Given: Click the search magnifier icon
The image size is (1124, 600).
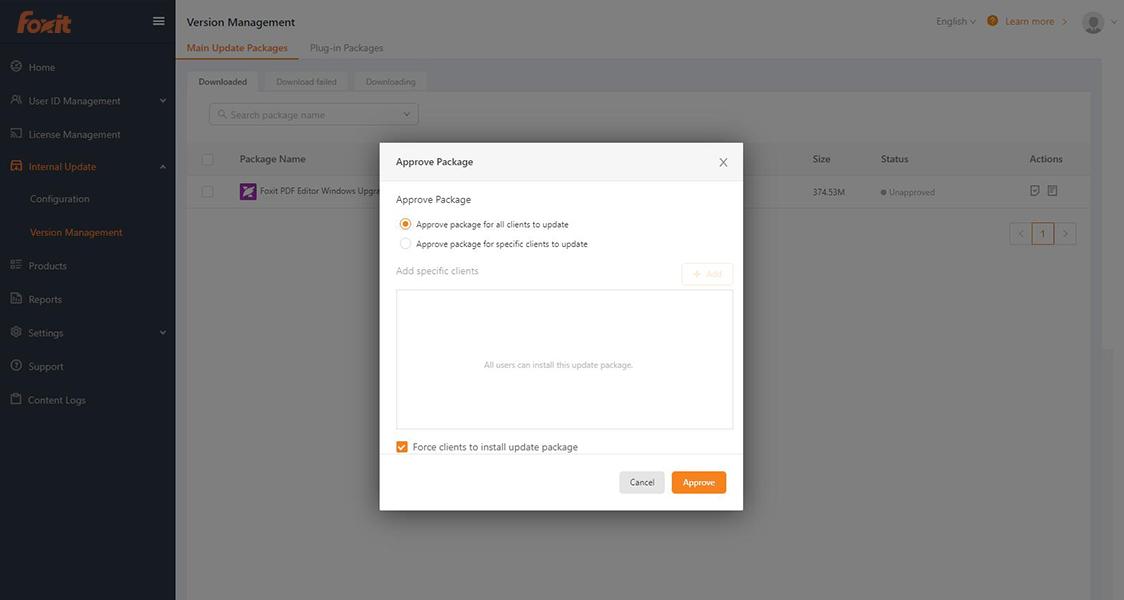Looking at the screenshot, I should click(x=222, y=114).
